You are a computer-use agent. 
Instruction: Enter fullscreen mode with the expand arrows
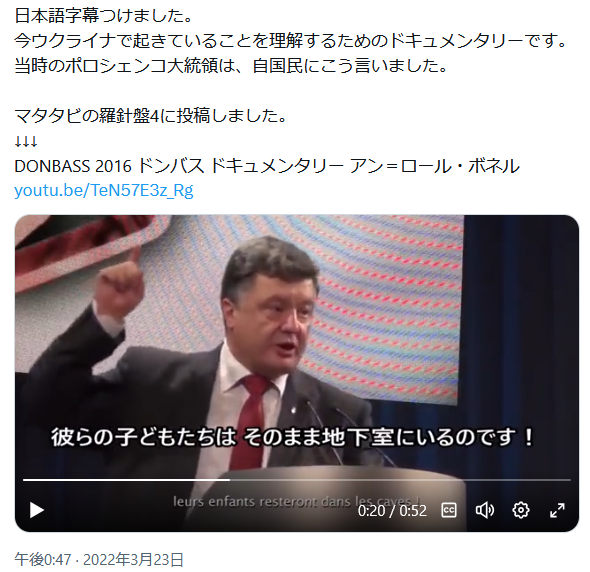pos(557,510)
